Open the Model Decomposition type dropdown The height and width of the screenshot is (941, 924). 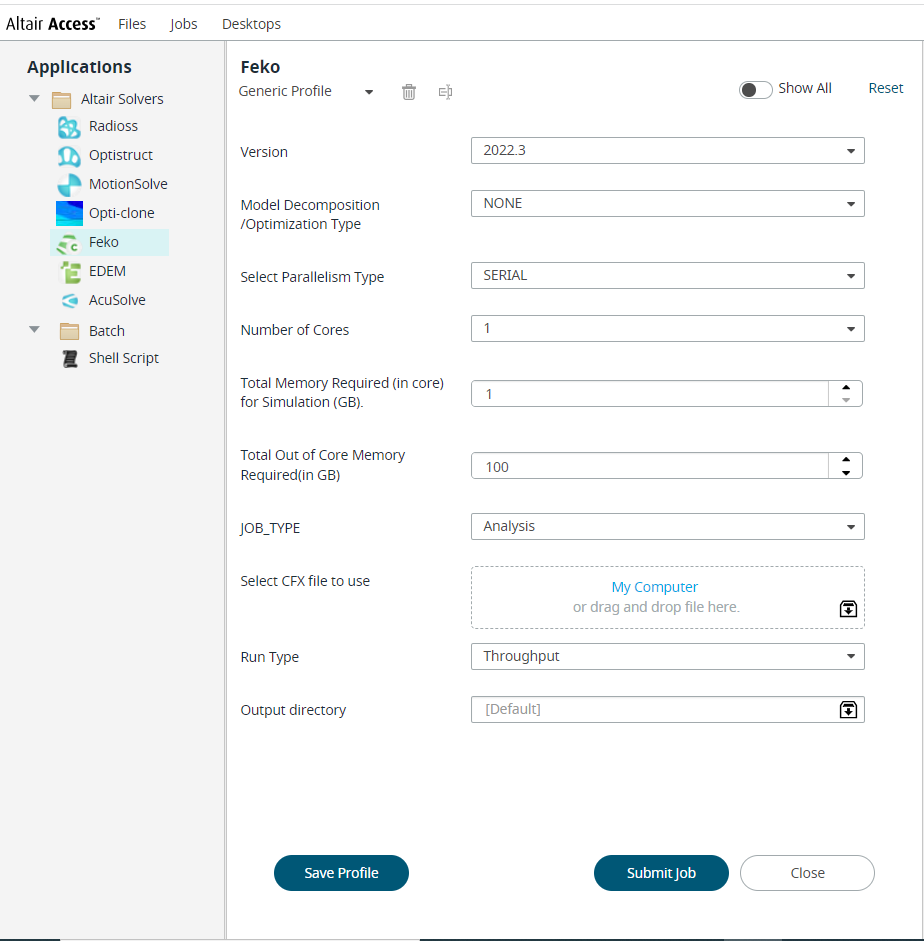[667, 203]
